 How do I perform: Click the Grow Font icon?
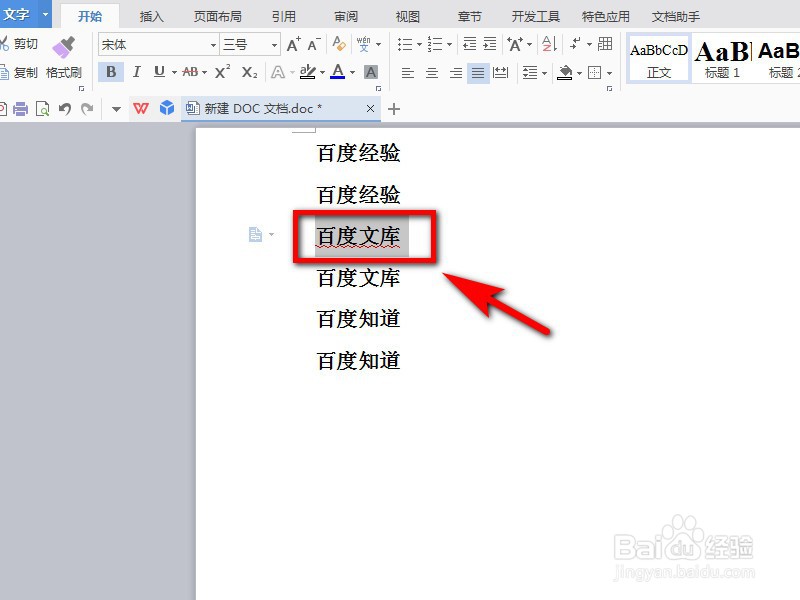[x=293, y=44]
